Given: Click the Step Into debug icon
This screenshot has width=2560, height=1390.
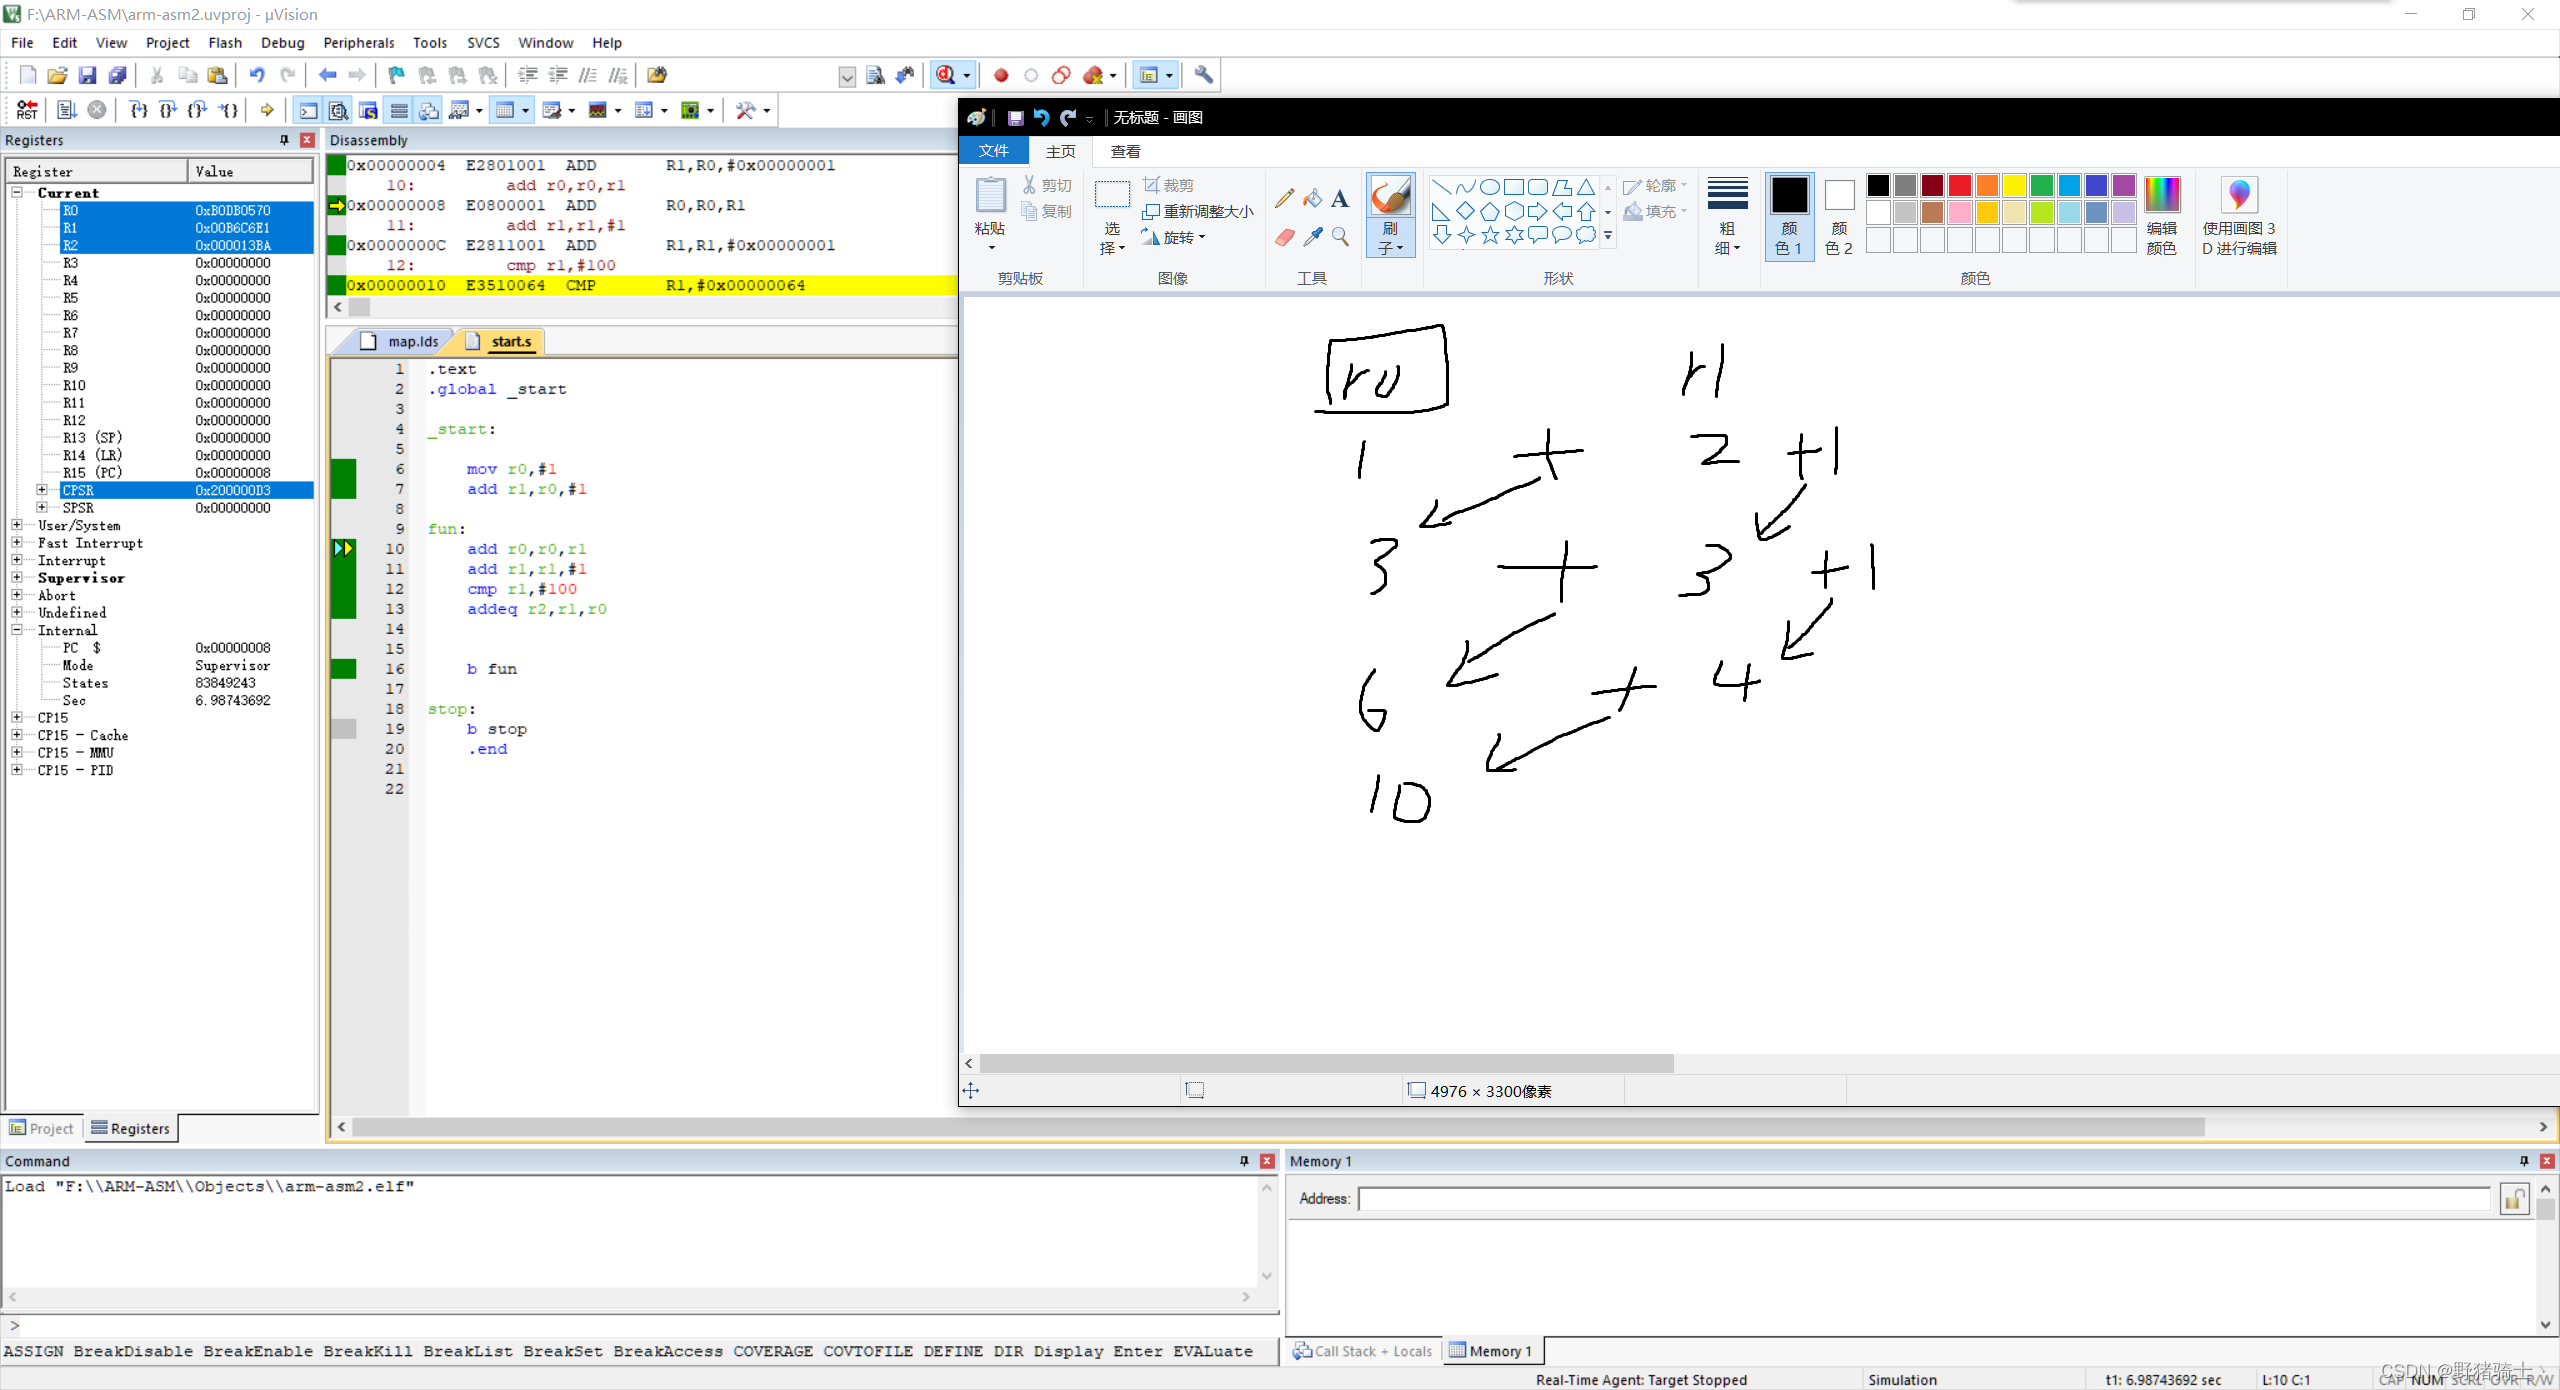Looking at the screenshot, I should point(138,110).
